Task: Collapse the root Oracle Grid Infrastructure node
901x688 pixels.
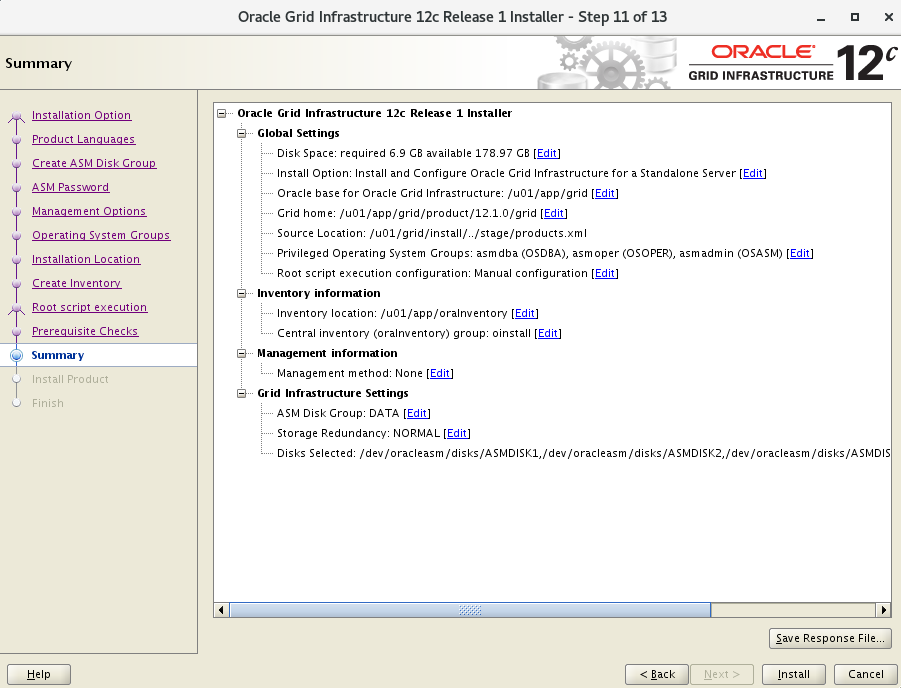Action: tap(221, 113)
